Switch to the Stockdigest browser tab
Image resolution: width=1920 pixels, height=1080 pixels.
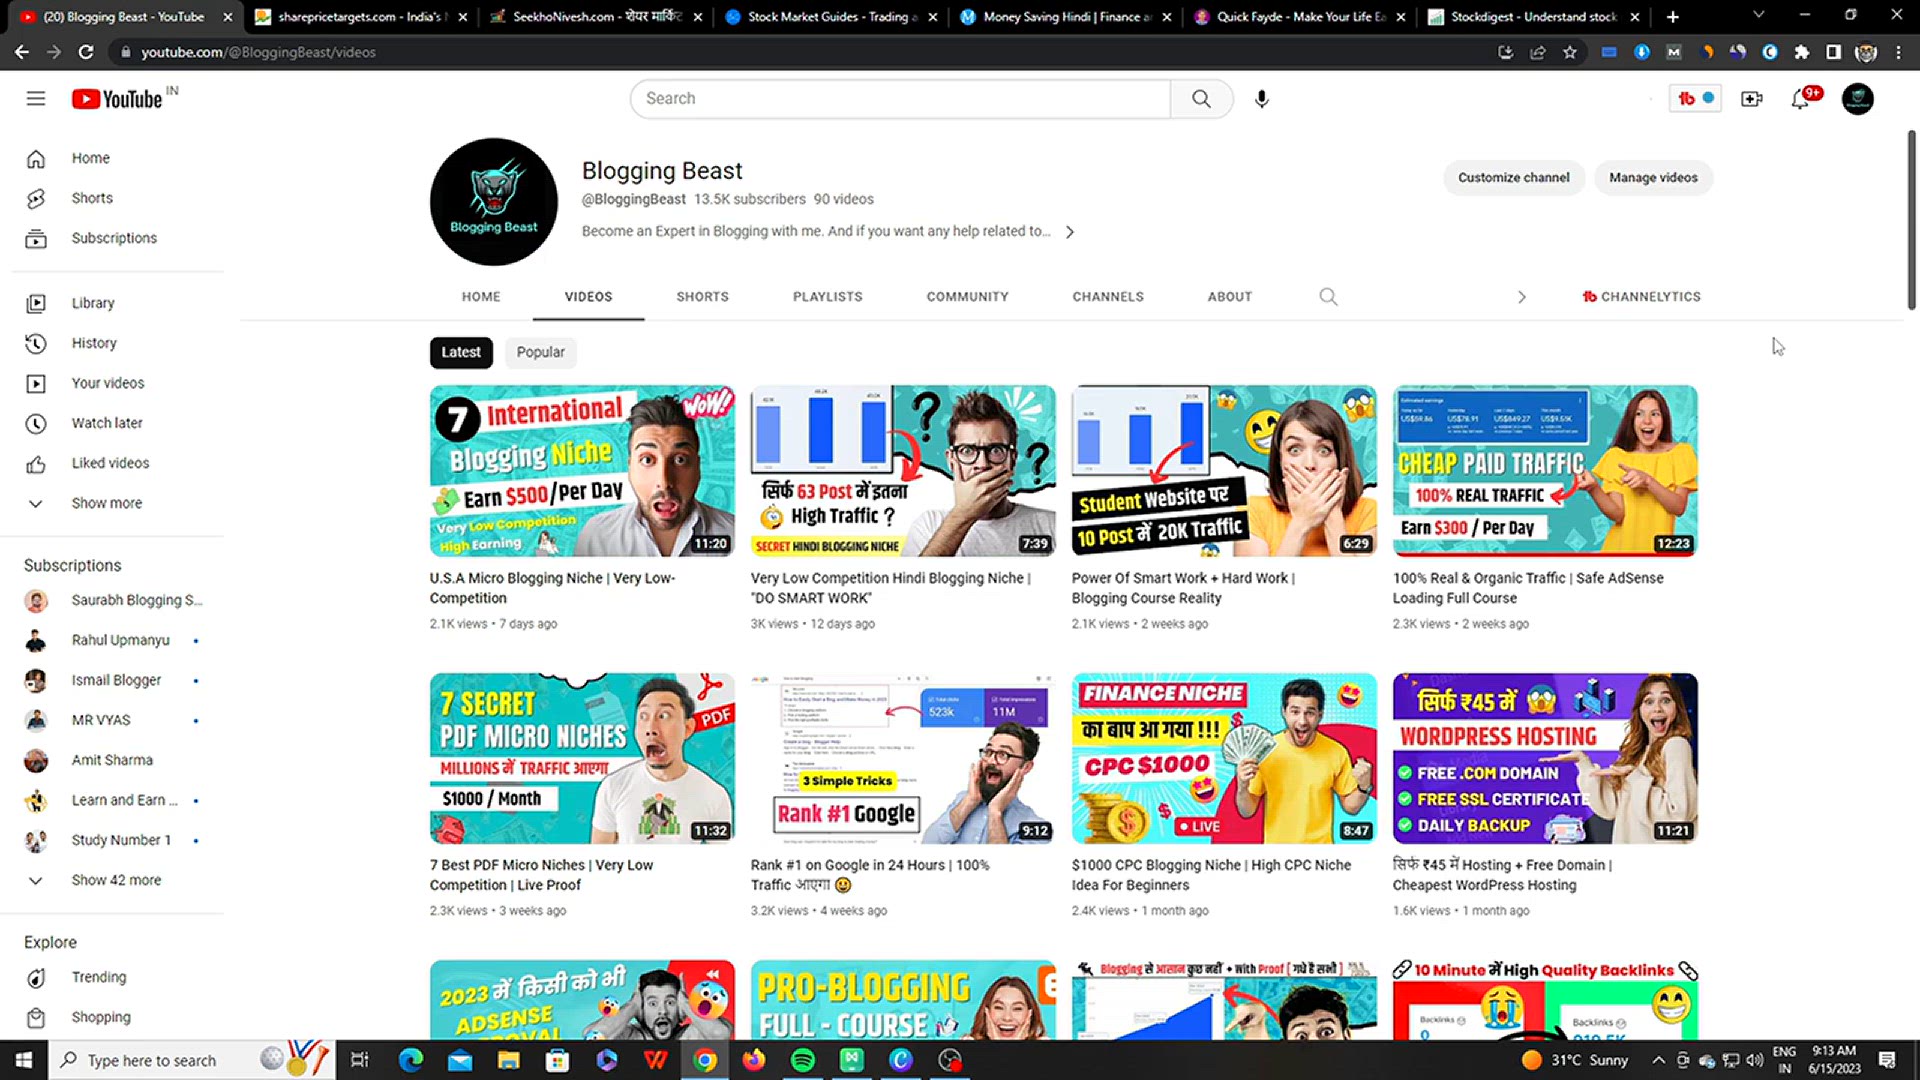[x=1532, y=16]
